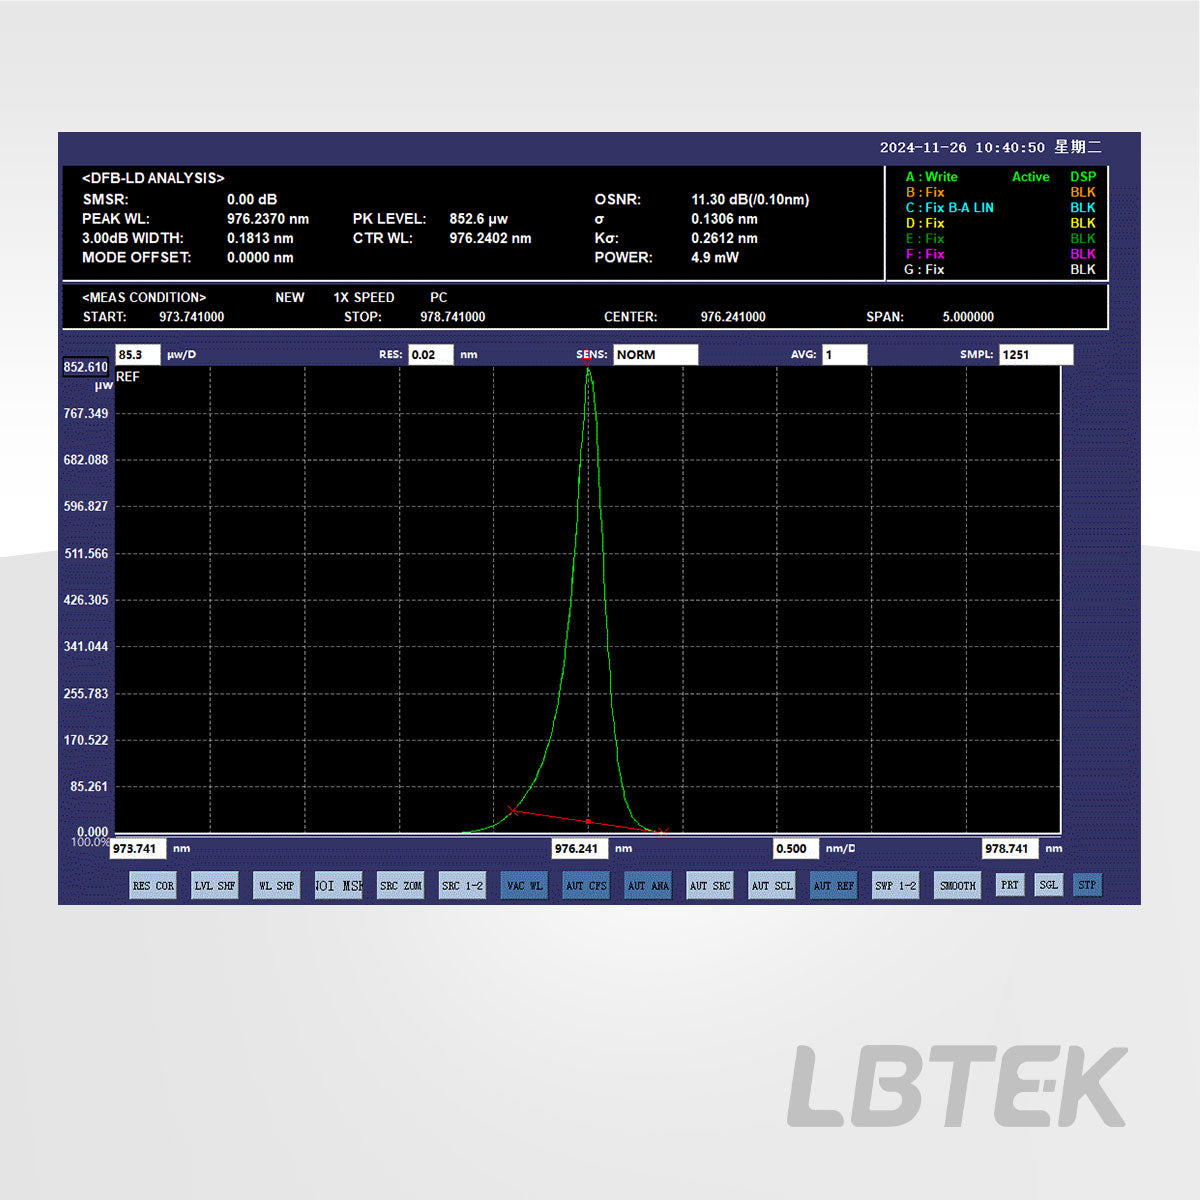
Task: Toggle the AUT REF button
Action: [834, 885]
